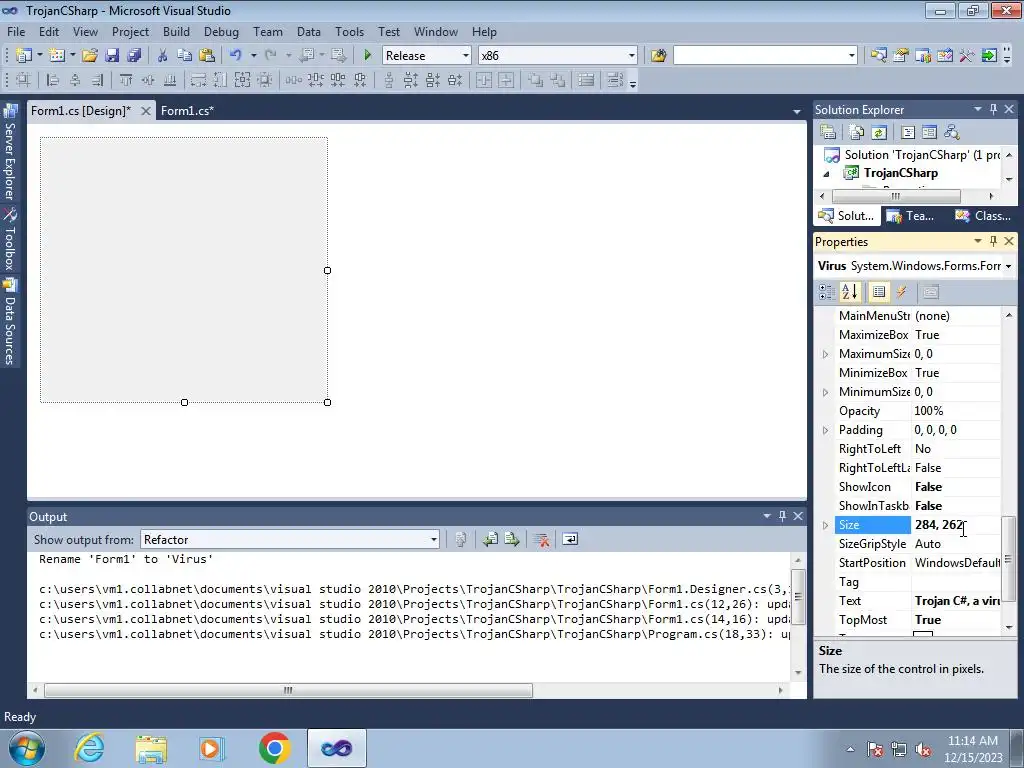Toggle auto-hide pin on Solution Explorer
This screenshot has height=768, width=1024.
(x=993, y=110)
